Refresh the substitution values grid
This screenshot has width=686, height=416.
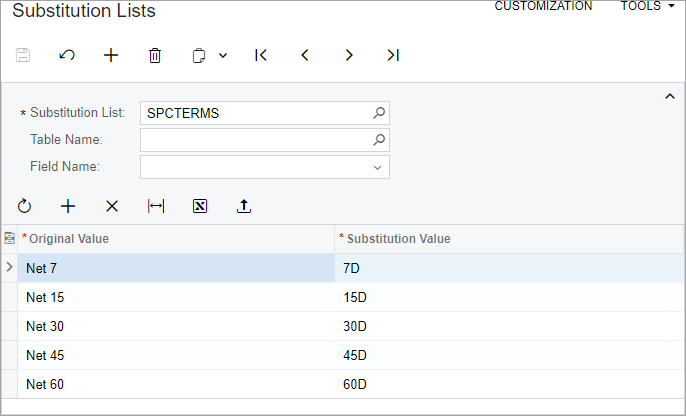click(24, 206)
